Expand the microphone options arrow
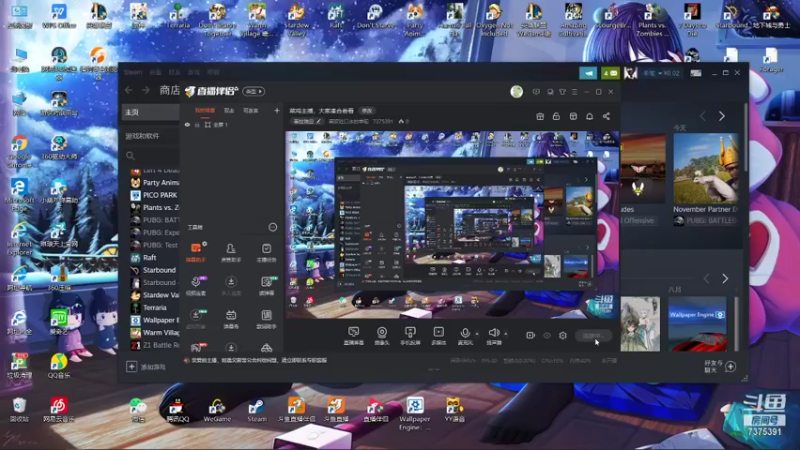Screen dimensions: 800x450 [x=477, y=334]
